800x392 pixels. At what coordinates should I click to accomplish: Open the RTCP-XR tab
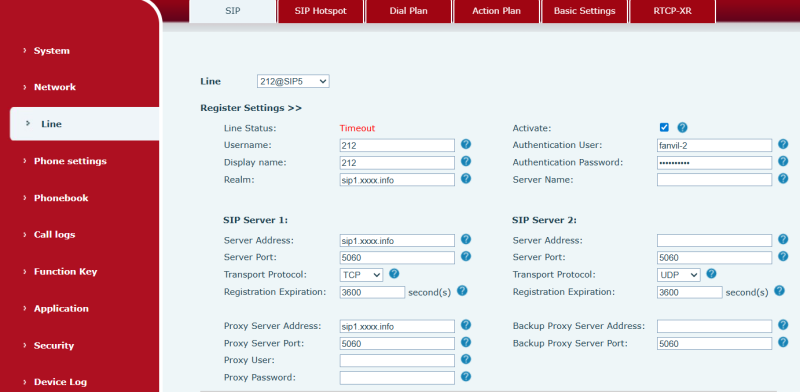click(672, 11)
